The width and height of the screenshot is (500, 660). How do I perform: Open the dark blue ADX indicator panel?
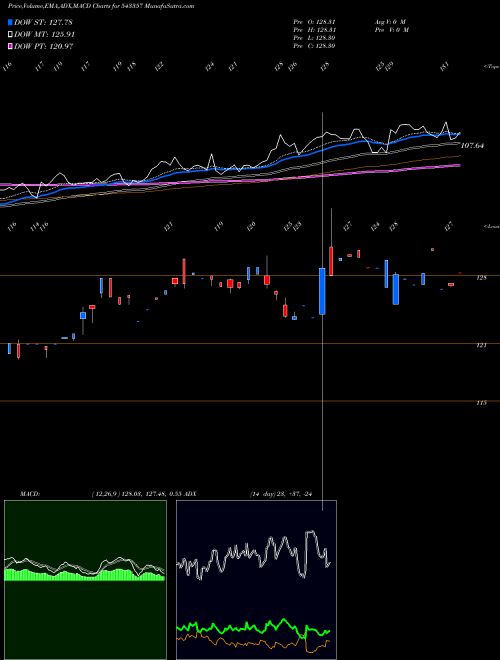pyautogui.click(x=256, y=580)
